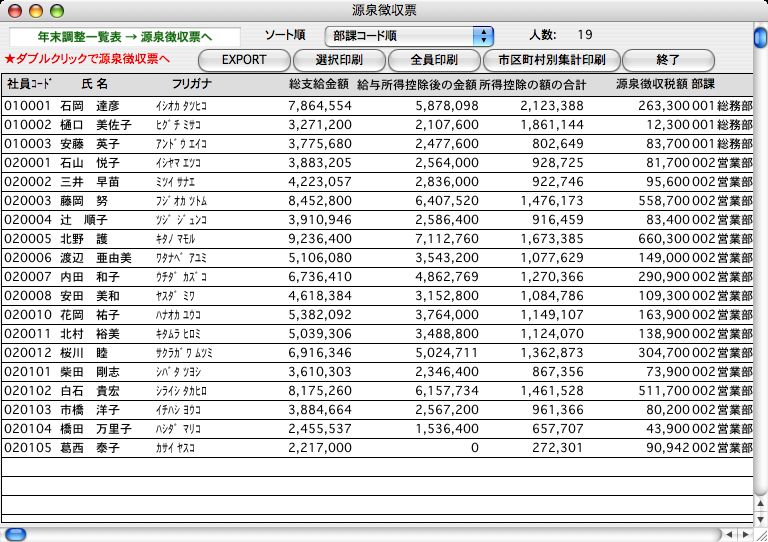Viewport: 768px width, 542px height.
Task: Click the horizontal scrollbar left arrow
Action: click(727, 534)
